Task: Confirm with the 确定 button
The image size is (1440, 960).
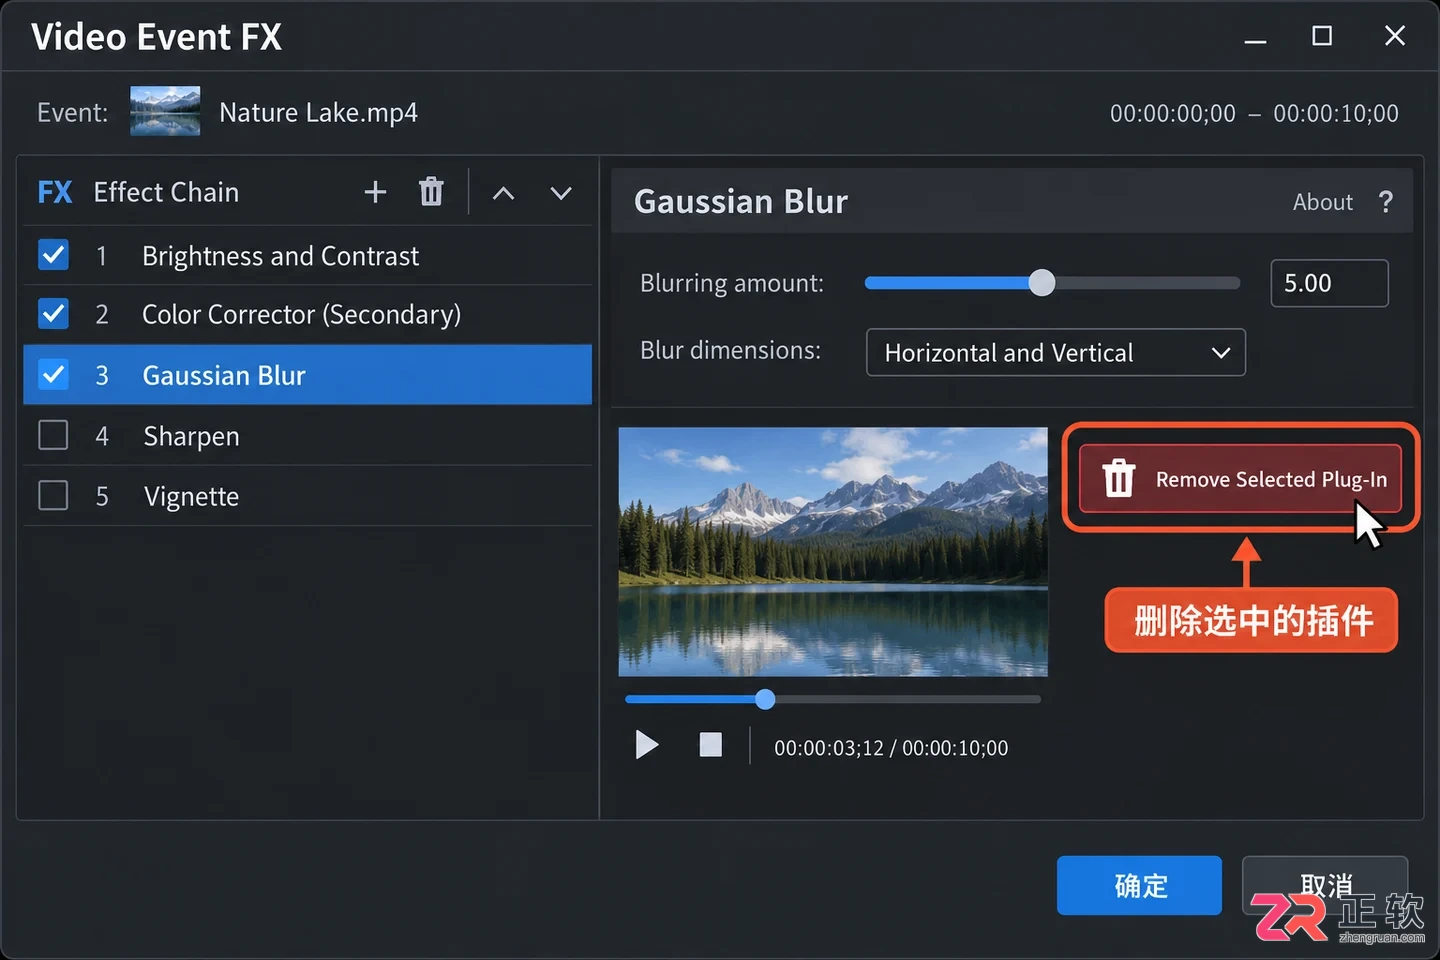Action: [x=1140, y=885]
